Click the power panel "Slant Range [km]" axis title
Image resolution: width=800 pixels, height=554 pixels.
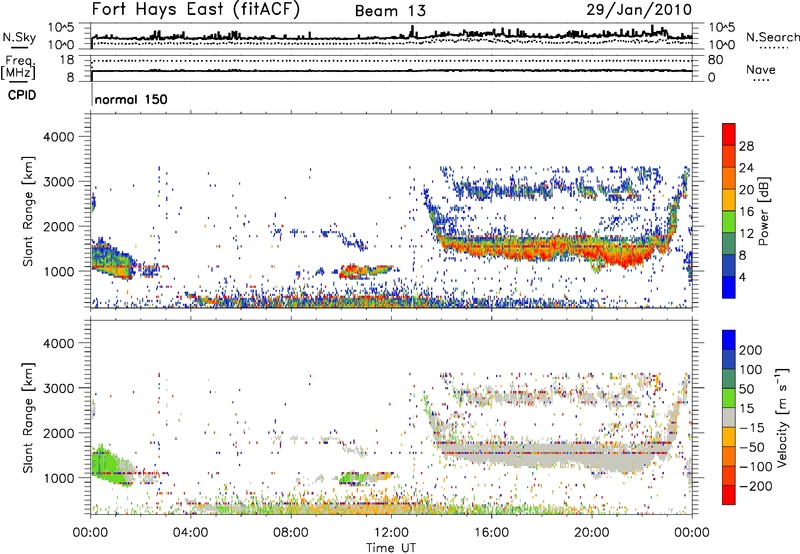pyautogui.click(x=28, y=211)
